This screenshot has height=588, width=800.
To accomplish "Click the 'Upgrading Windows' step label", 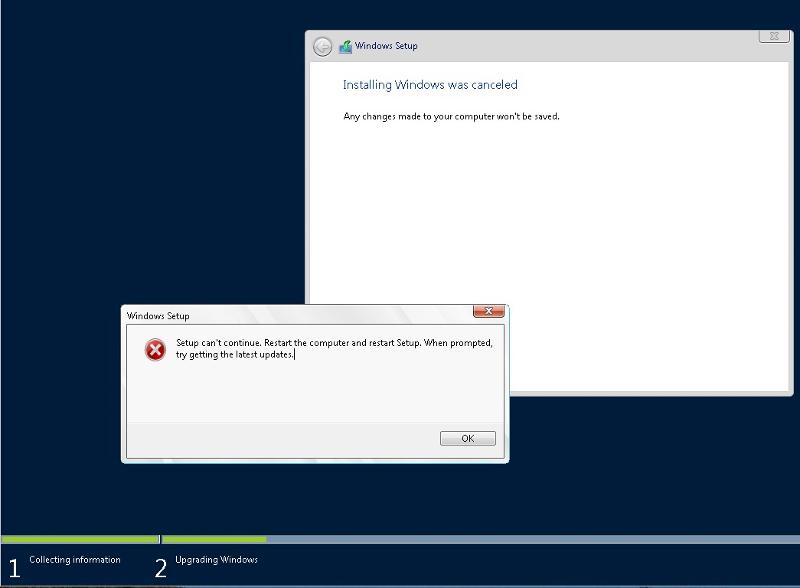I will [216, 559].
